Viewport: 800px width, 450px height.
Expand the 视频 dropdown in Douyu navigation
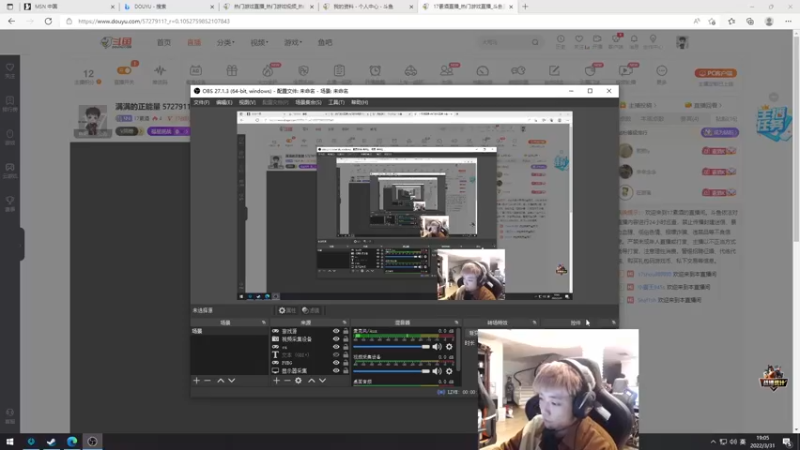point(259,42)
